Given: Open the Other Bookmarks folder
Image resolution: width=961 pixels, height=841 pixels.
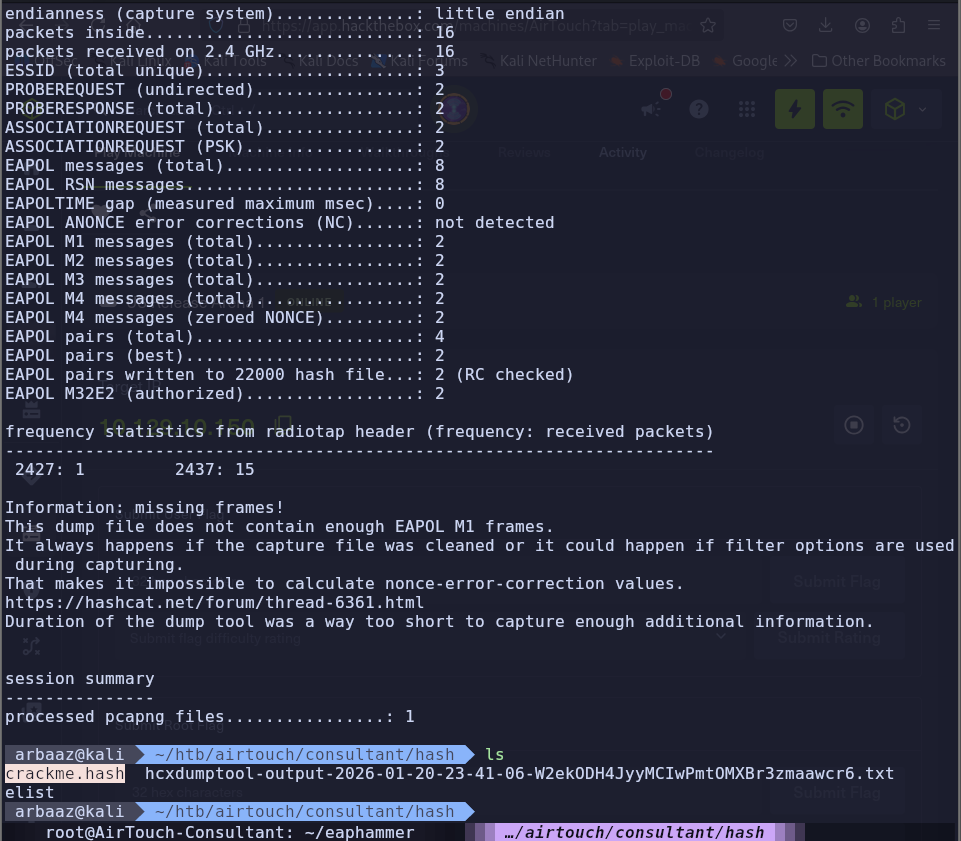Looking at the screenshot, I should 878,61.
